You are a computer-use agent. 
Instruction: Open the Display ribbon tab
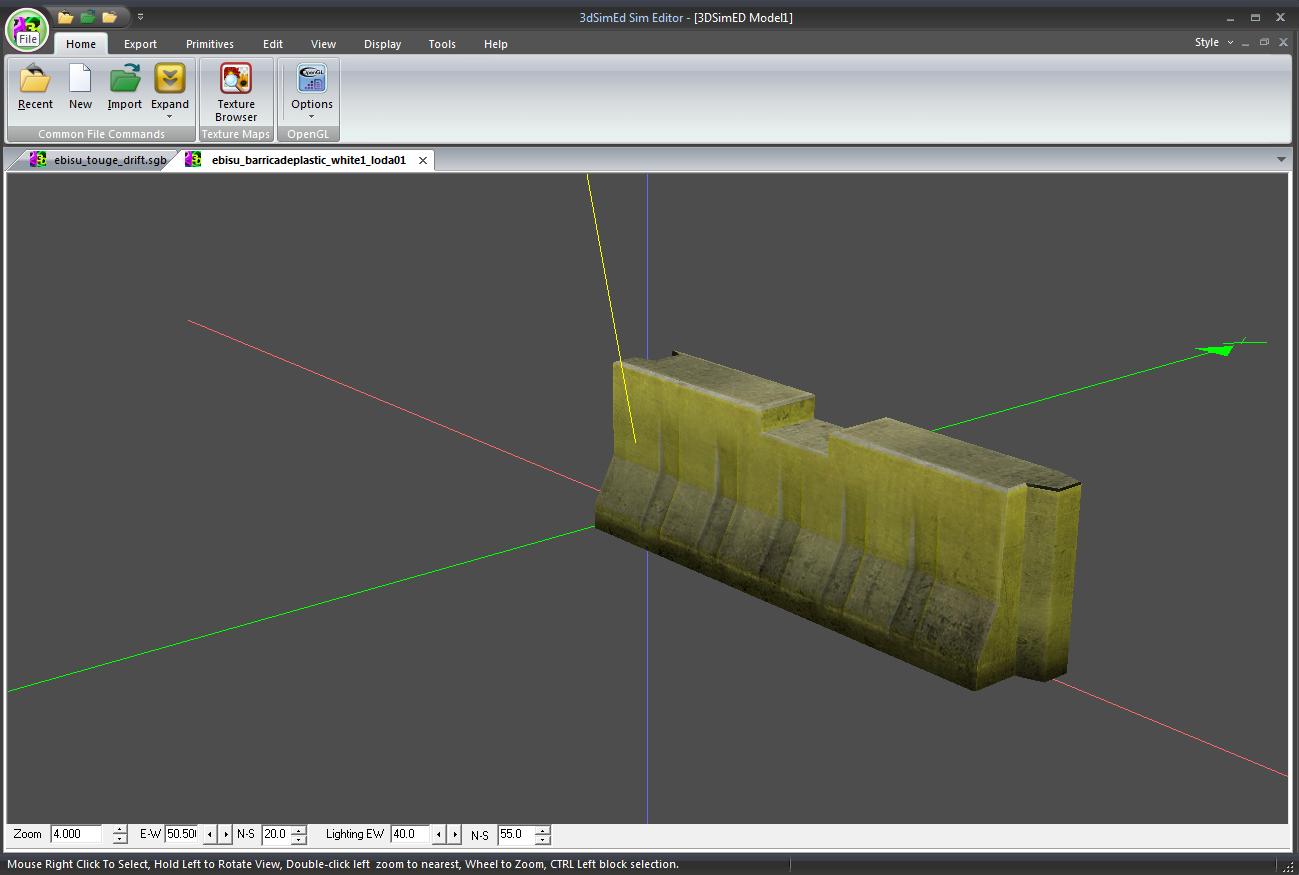point(382,44)
